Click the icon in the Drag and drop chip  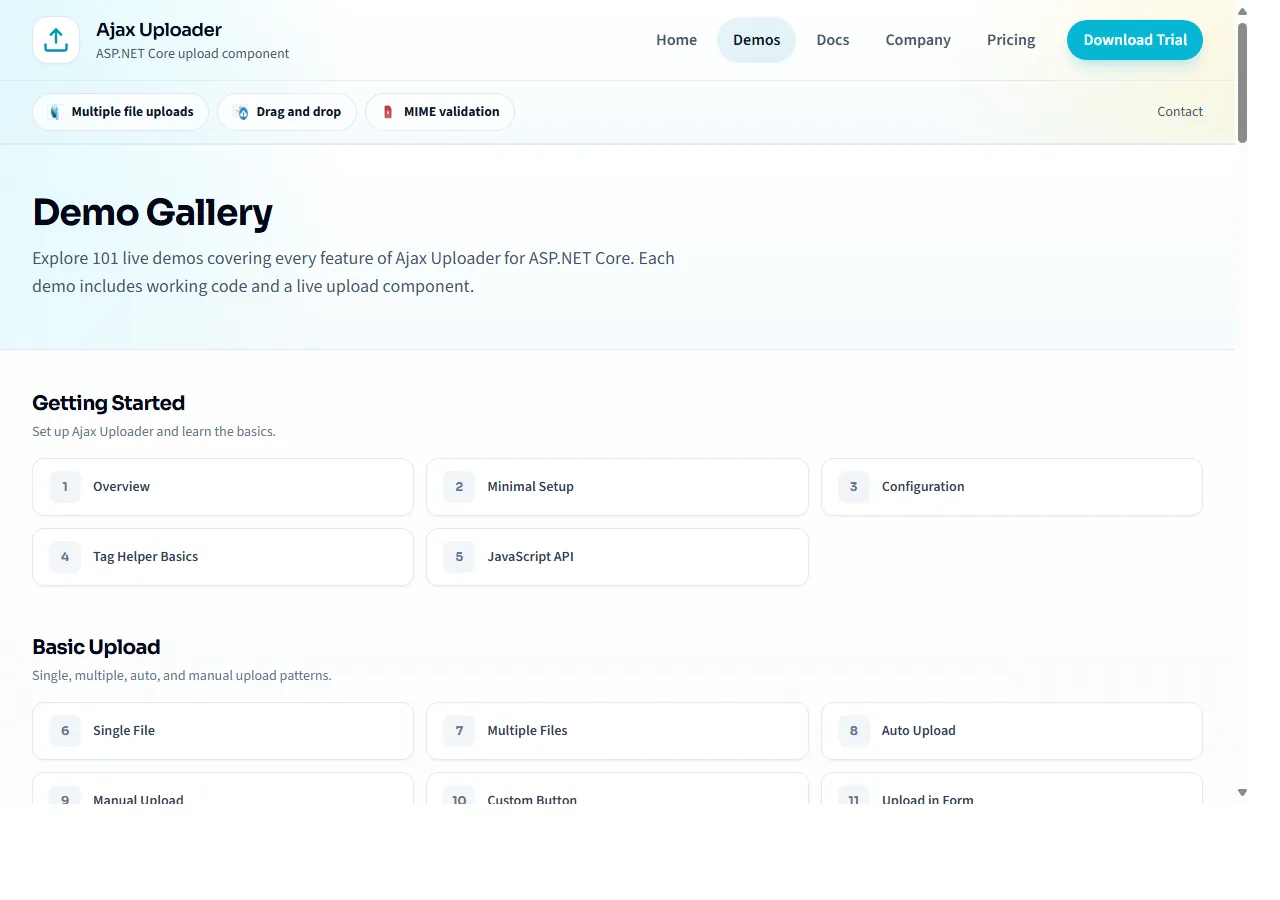[240, 112]
